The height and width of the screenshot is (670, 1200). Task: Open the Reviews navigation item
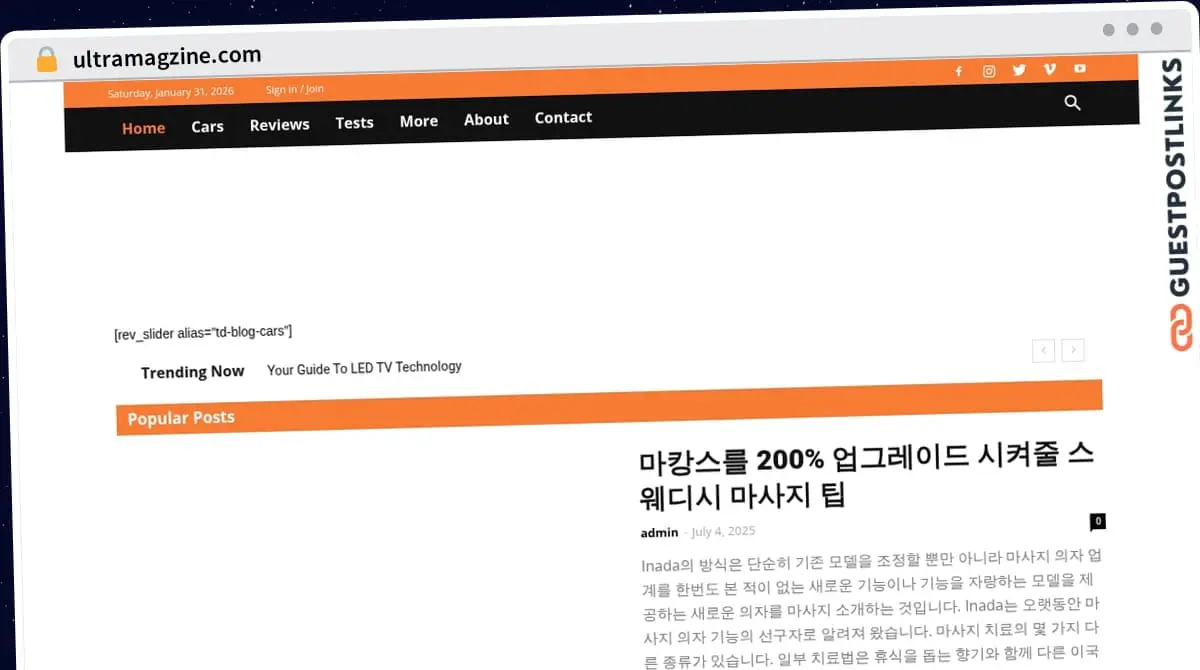(279, 125)
